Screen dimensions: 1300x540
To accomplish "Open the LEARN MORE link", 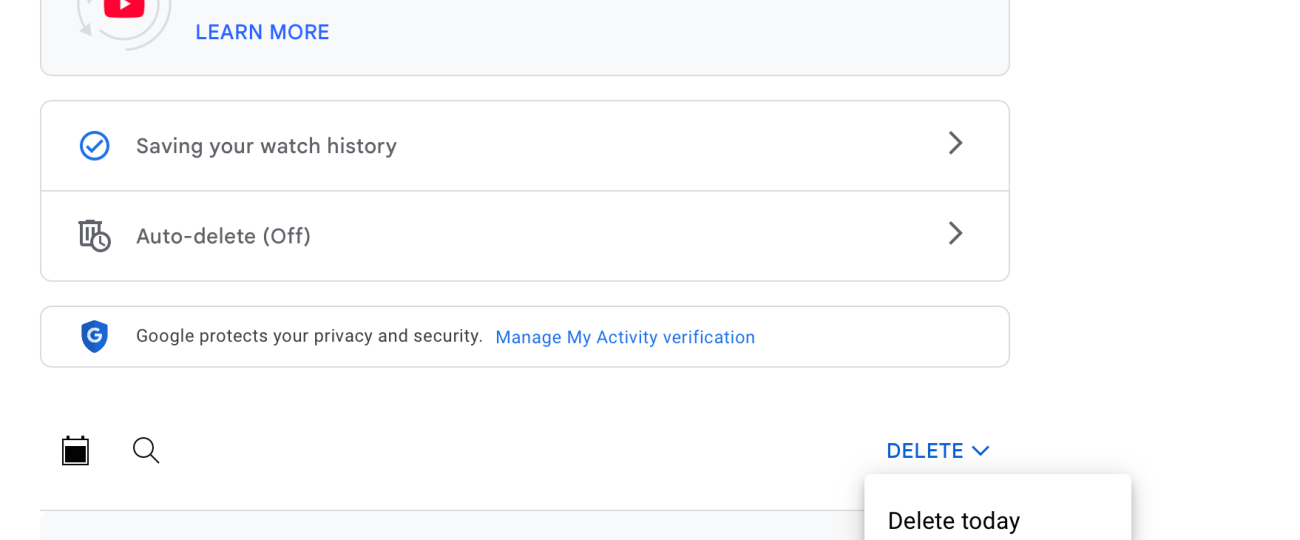I will pos(262,32).
